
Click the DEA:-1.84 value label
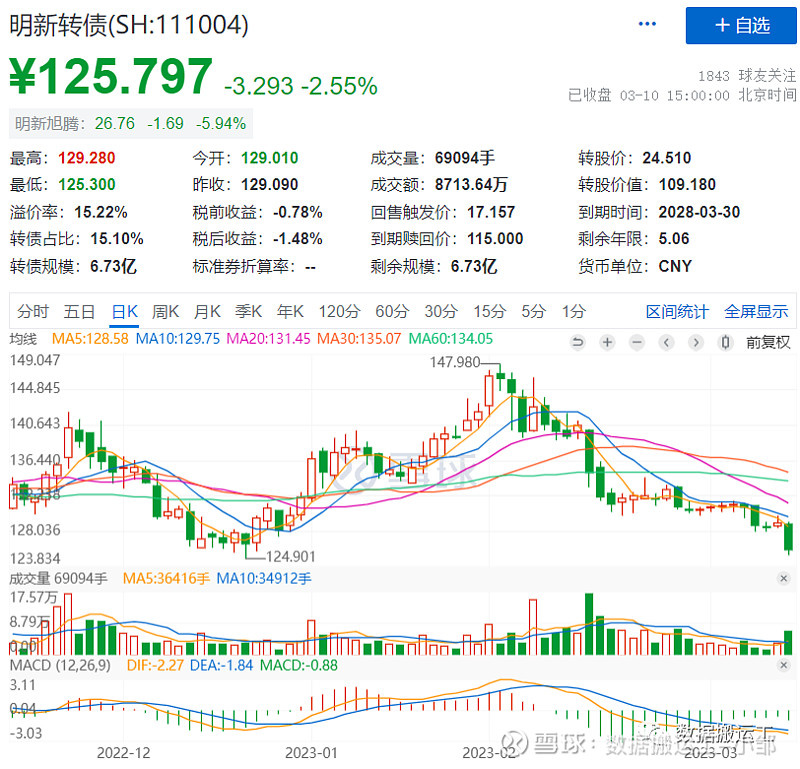[221, 665]
